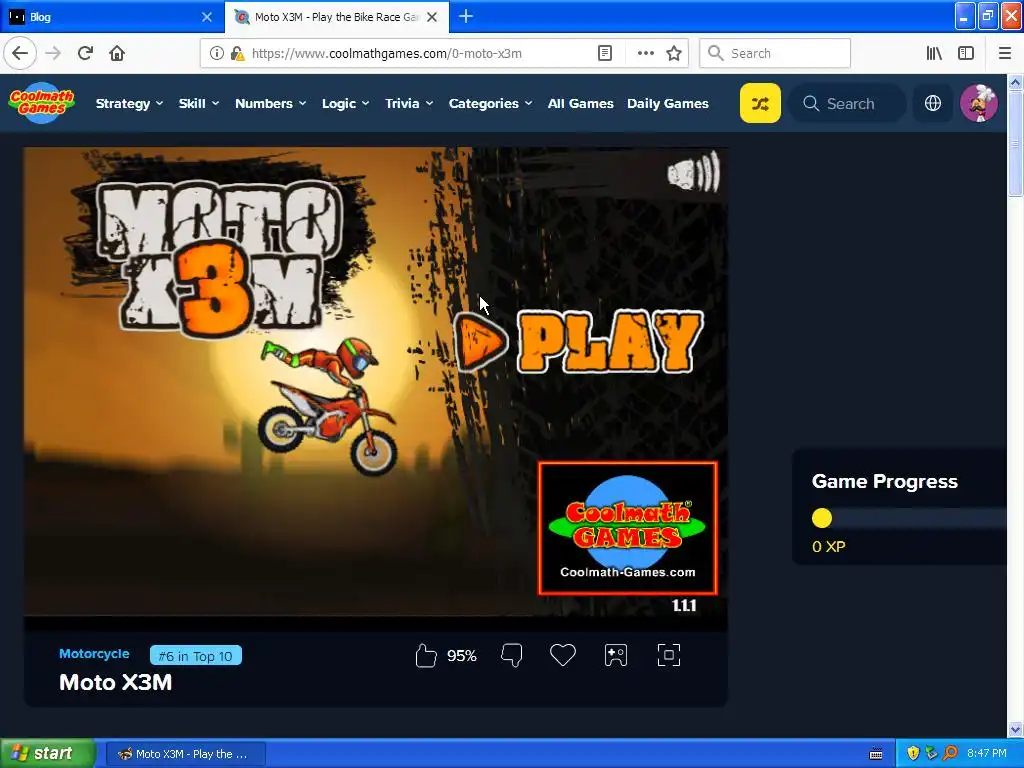Click the Coolmath-Games.com logo in game

627,528
